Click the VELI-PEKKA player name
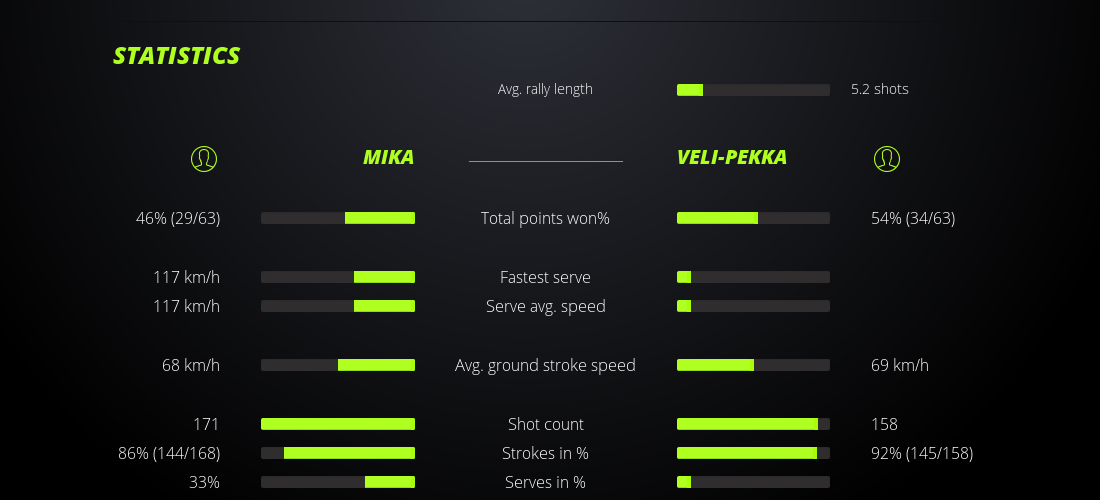This screenshot has height=500, width=1100. tap(731, 157)
